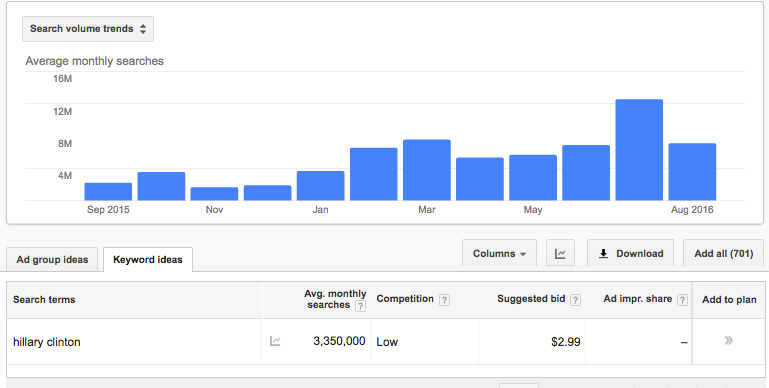Image resolution: width=769 pixels, height=388 pixels.
Task: Sort by Avg. monthly searches column header
Action: 335,299
